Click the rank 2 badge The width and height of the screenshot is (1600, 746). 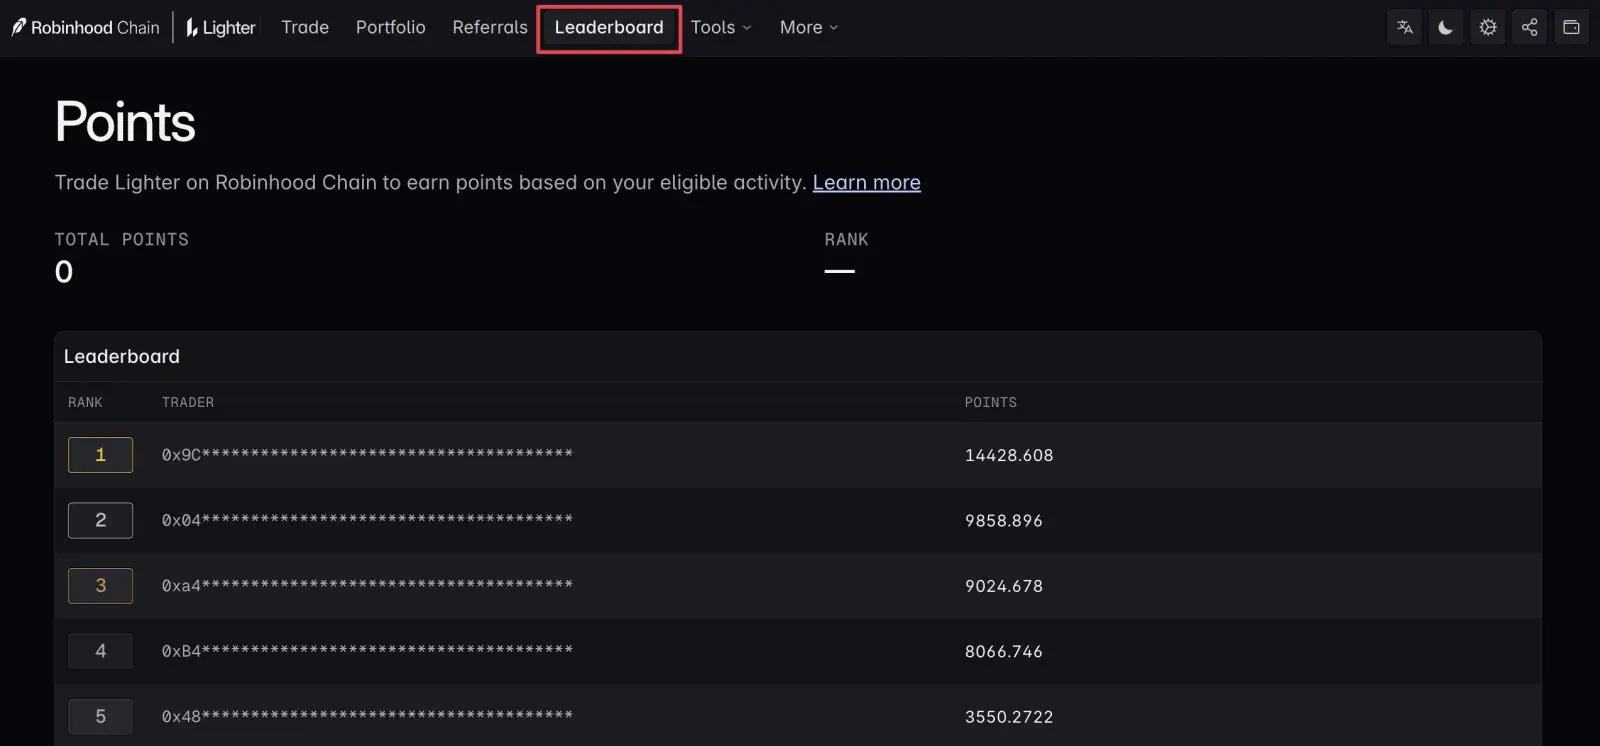coord(100,520)
